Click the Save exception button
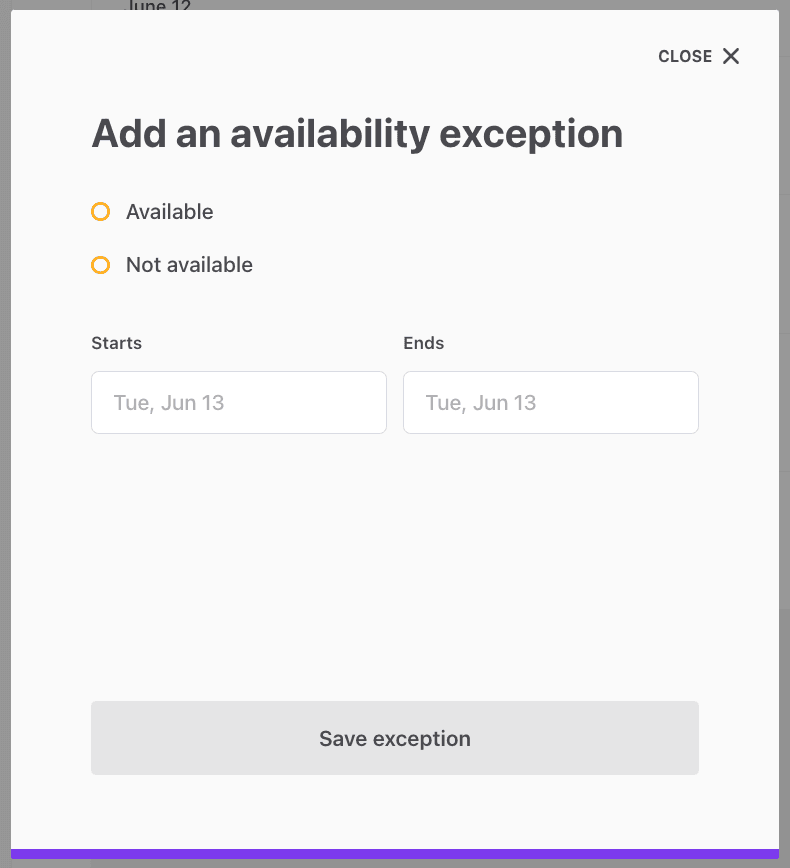The width and height of the screenshot is (790, 868). click(394, 738)
